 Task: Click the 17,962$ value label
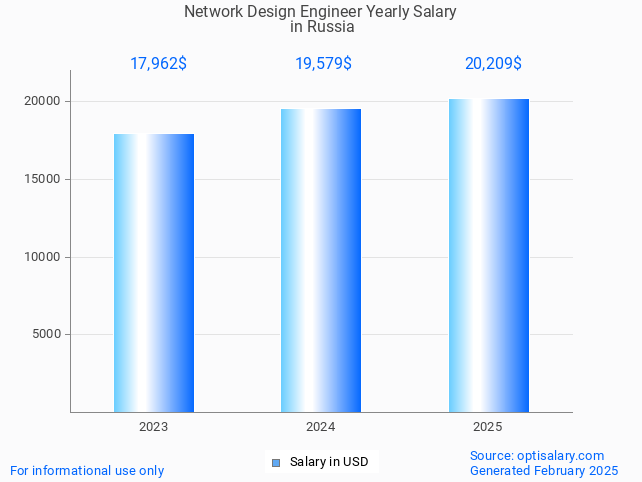pos(158,63)
